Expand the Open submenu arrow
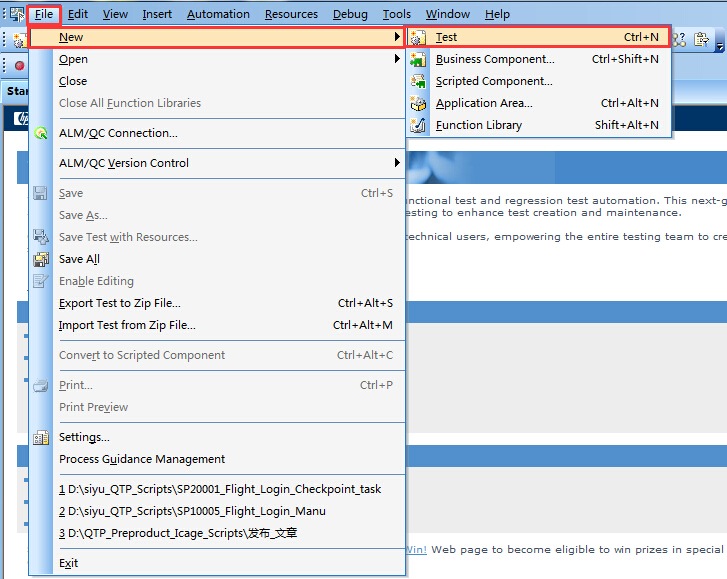727x579 pixels. (397, 59)
